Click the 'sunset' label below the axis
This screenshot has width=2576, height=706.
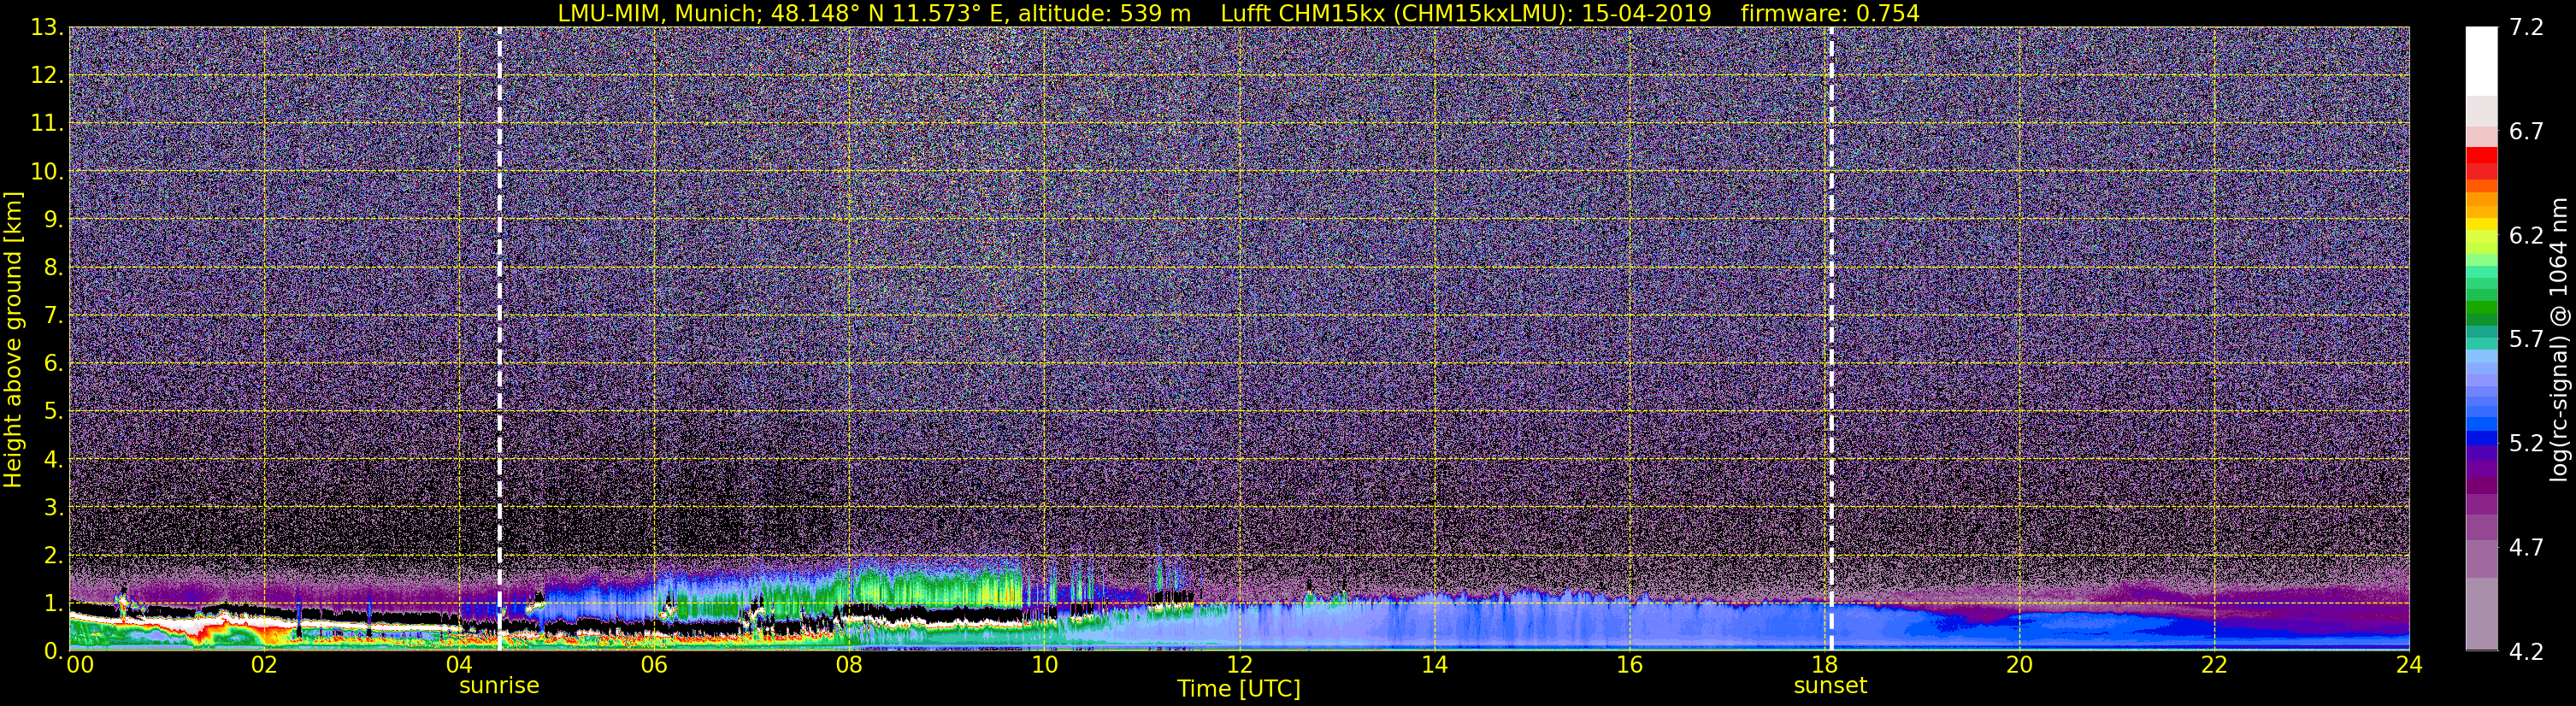click(1830, 686)
